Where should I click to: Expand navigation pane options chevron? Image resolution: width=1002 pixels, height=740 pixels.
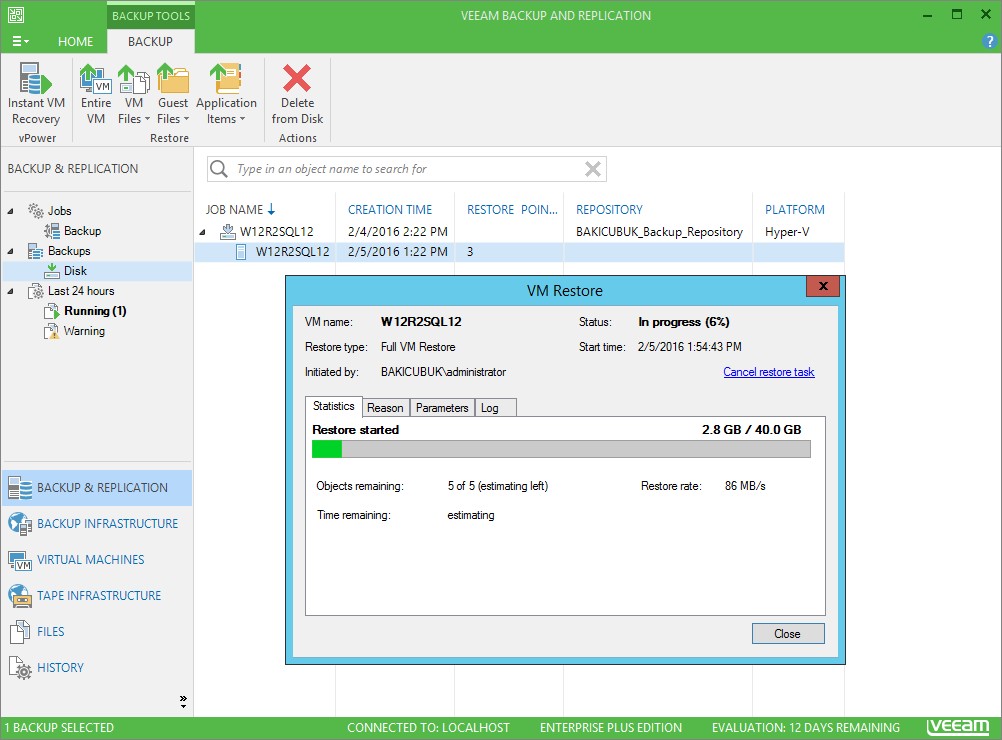point(183,702)
